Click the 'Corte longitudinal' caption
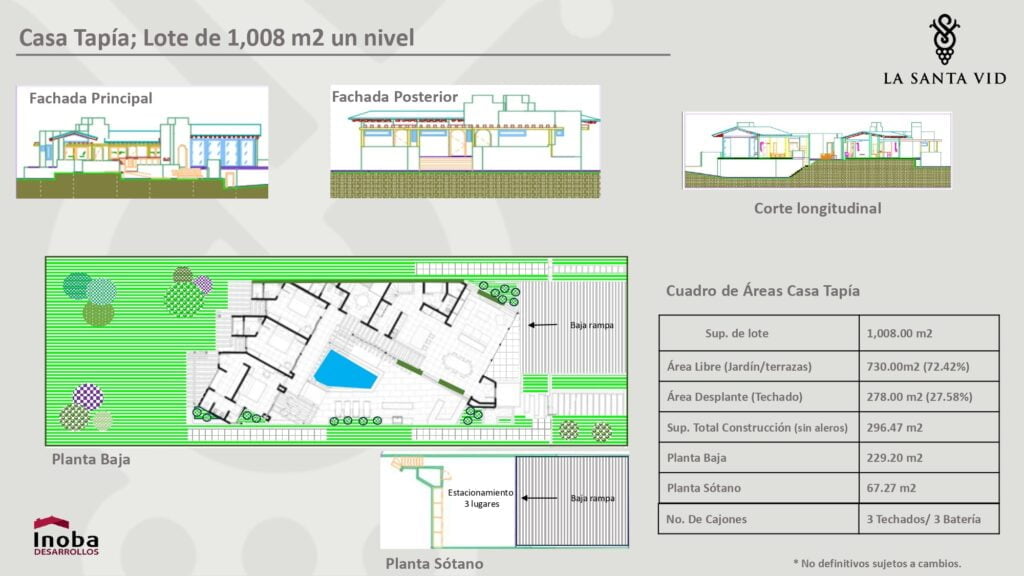 818,208
